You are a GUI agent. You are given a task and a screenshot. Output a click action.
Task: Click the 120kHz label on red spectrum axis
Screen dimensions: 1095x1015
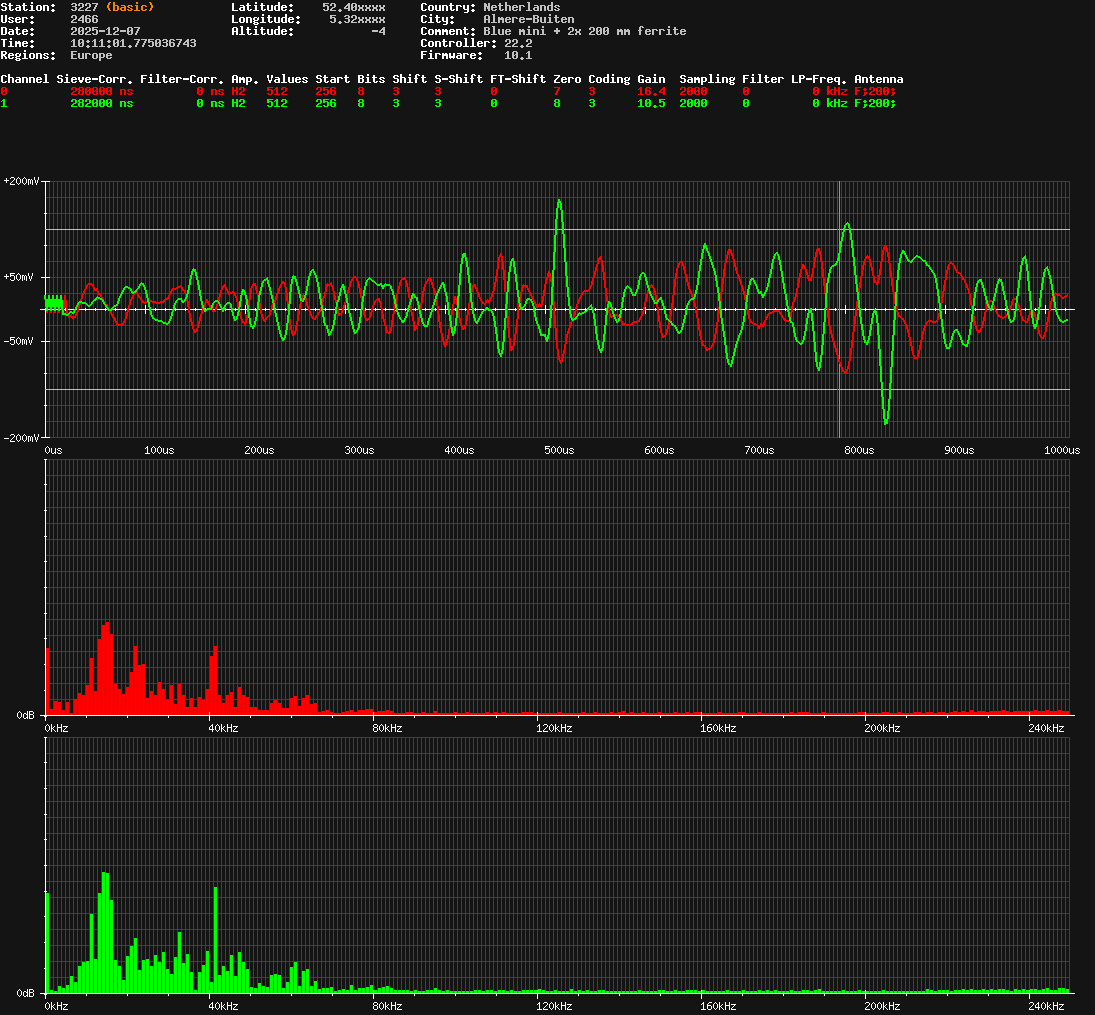coord(553,728)
